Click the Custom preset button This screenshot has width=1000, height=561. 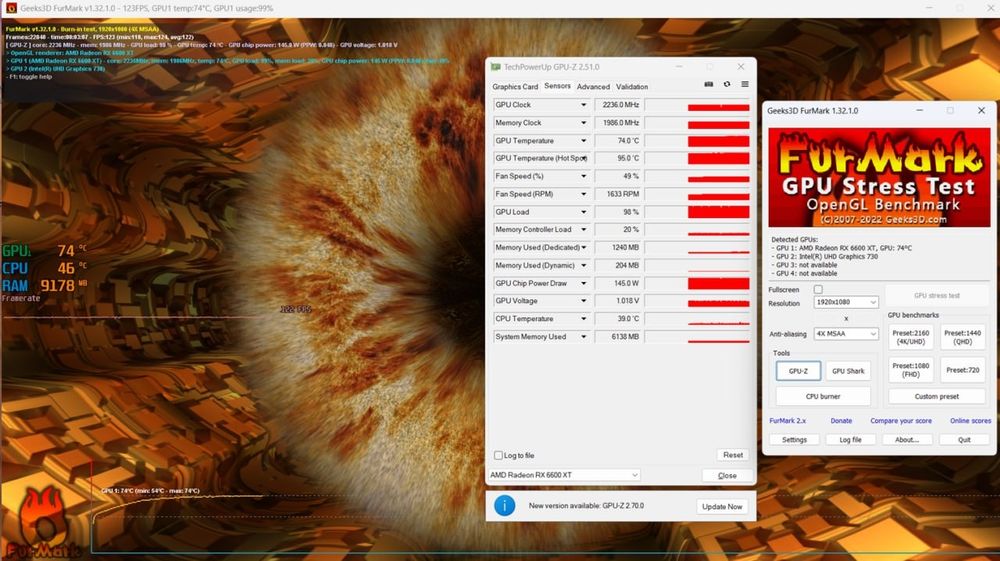(936, 397)
